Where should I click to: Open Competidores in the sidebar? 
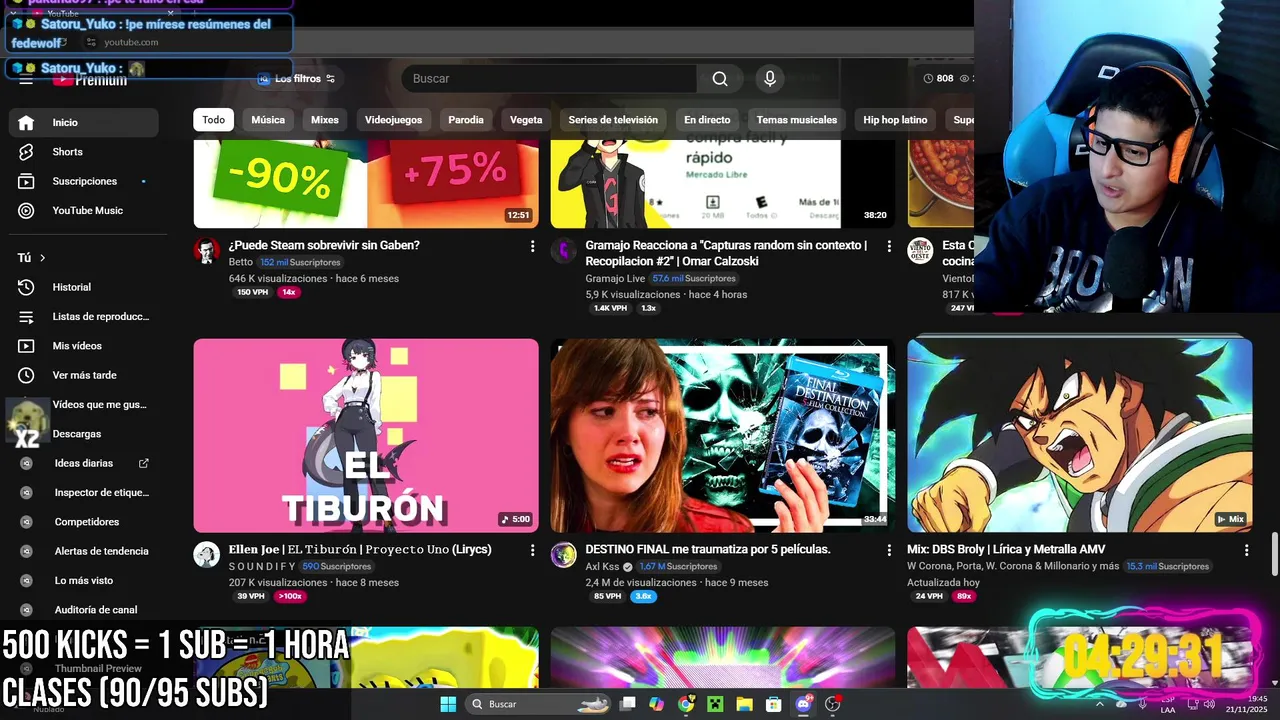coord(84,522)
